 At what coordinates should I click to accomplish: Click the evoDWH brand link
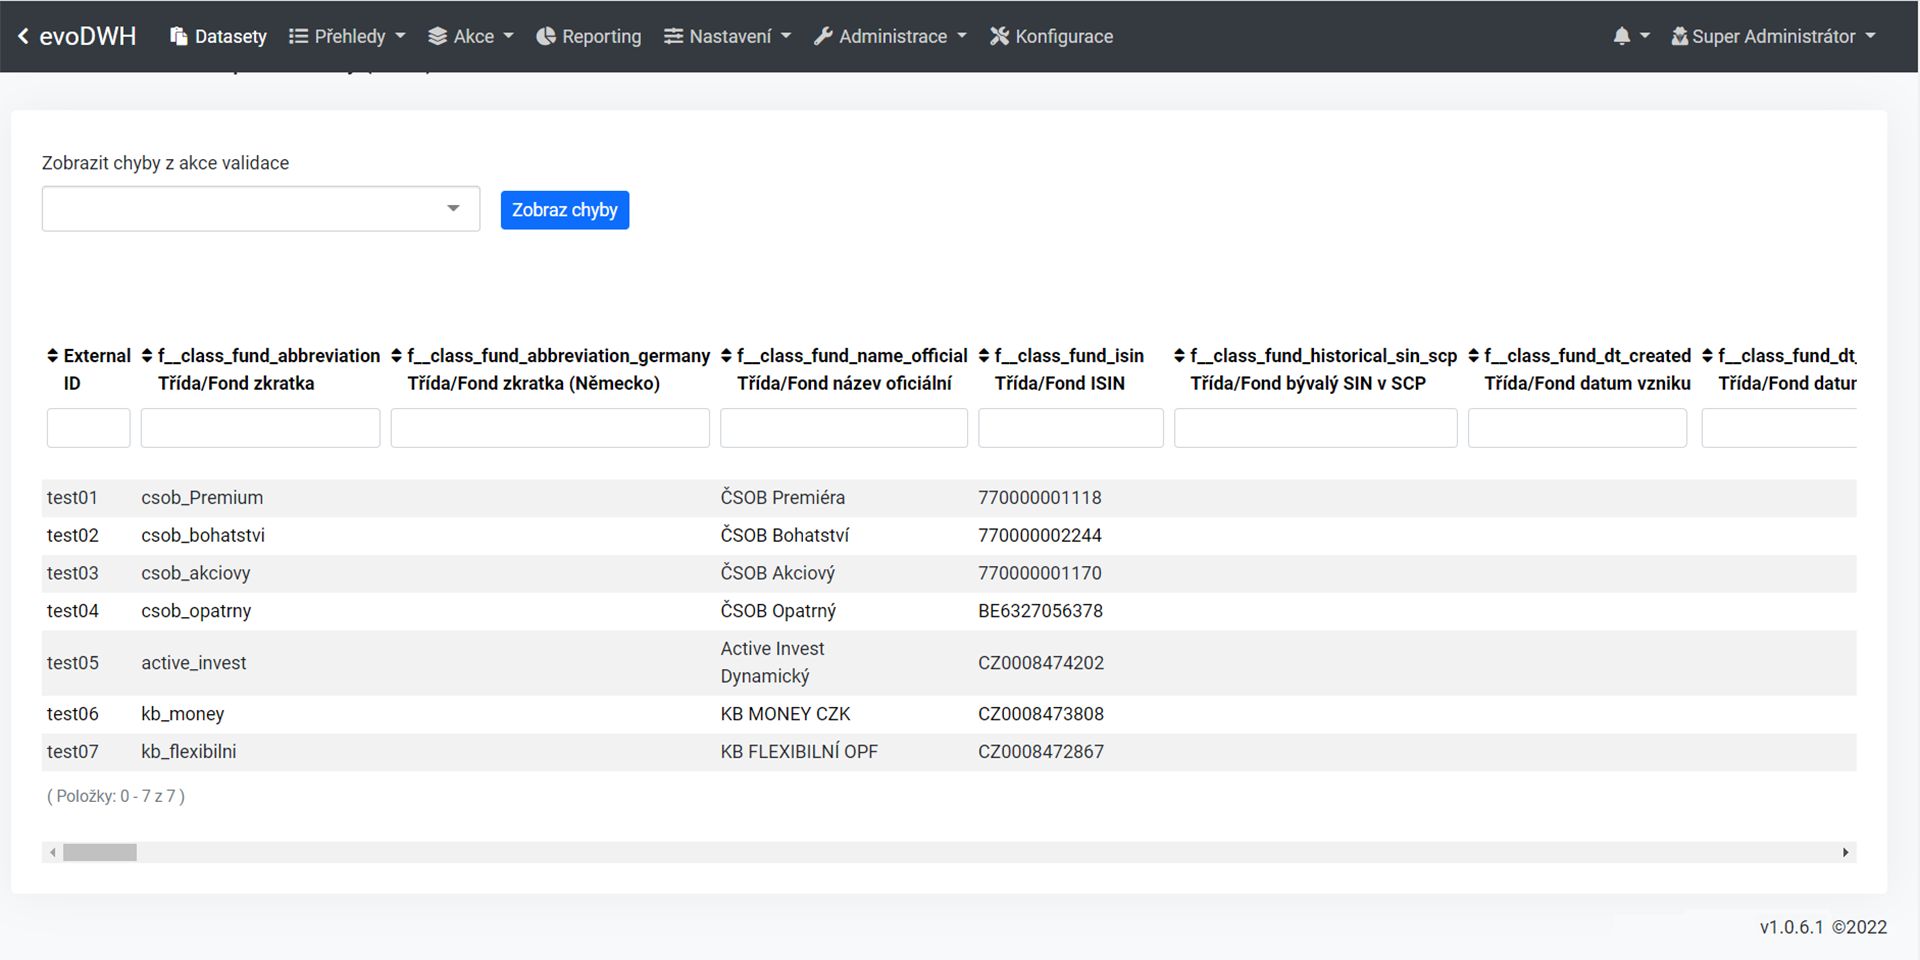coord(88,36)
